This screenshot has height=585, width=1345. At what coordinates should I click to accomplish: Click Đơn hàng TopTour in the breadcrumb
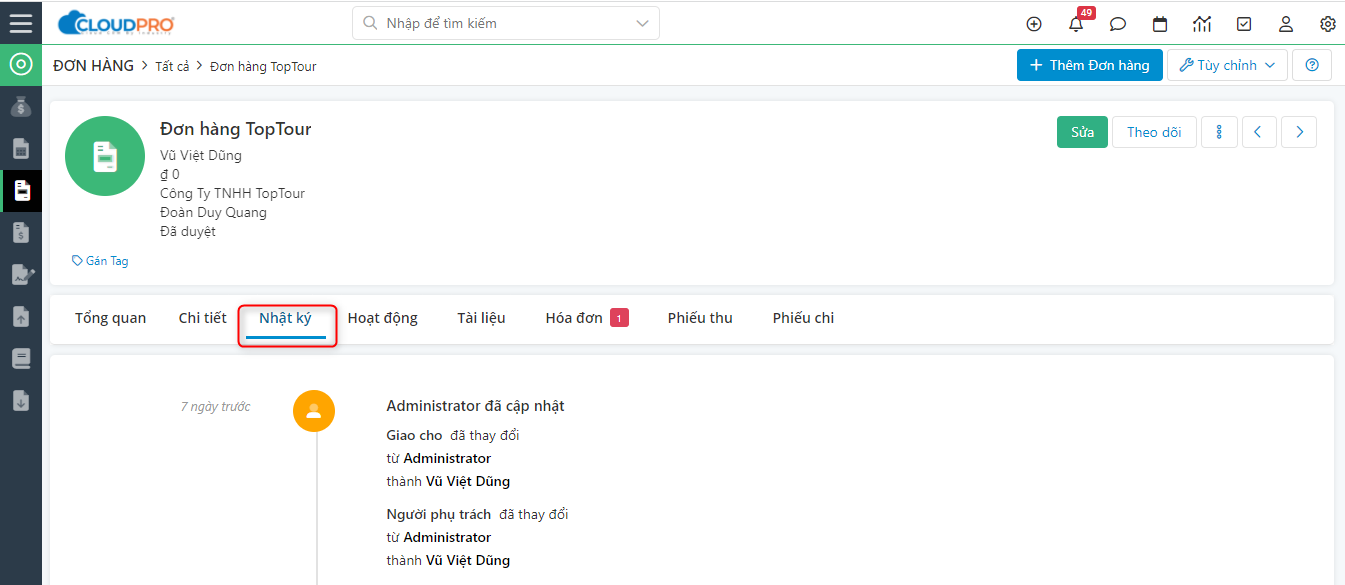click(x=263, y=66)
